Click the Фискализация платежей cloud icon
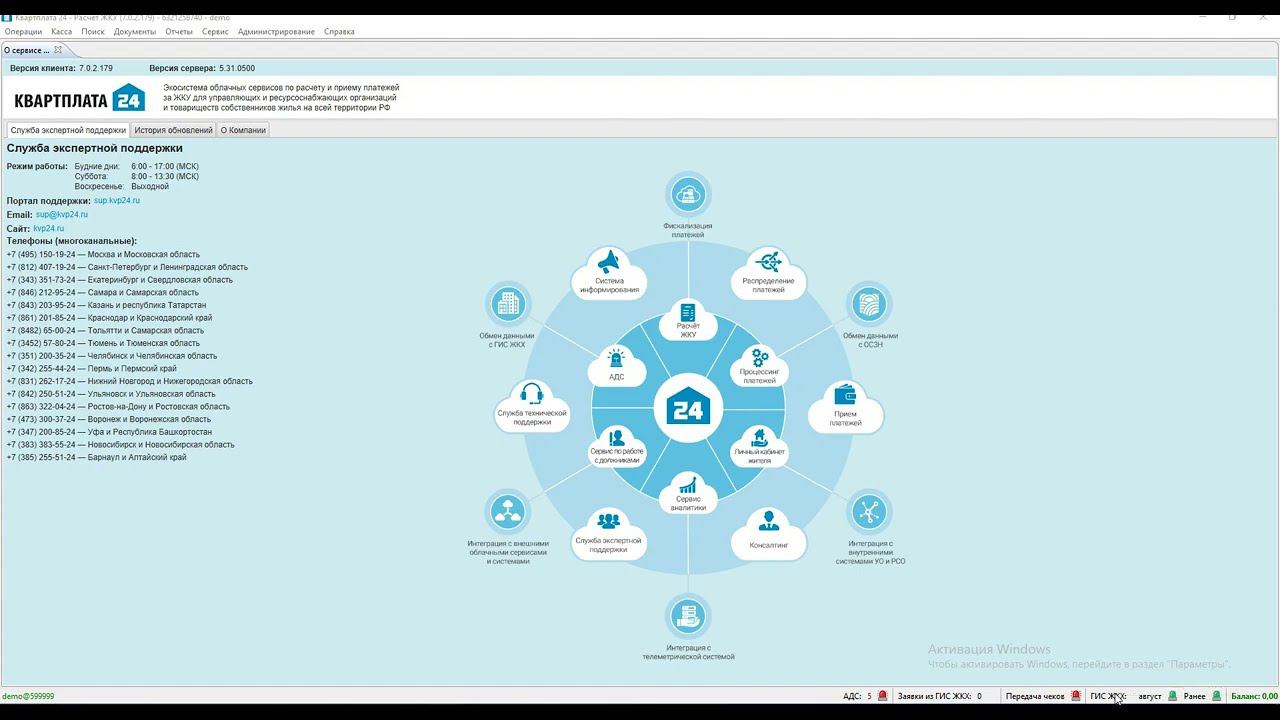Viewport: 1280px width, 720px height. 688,194
